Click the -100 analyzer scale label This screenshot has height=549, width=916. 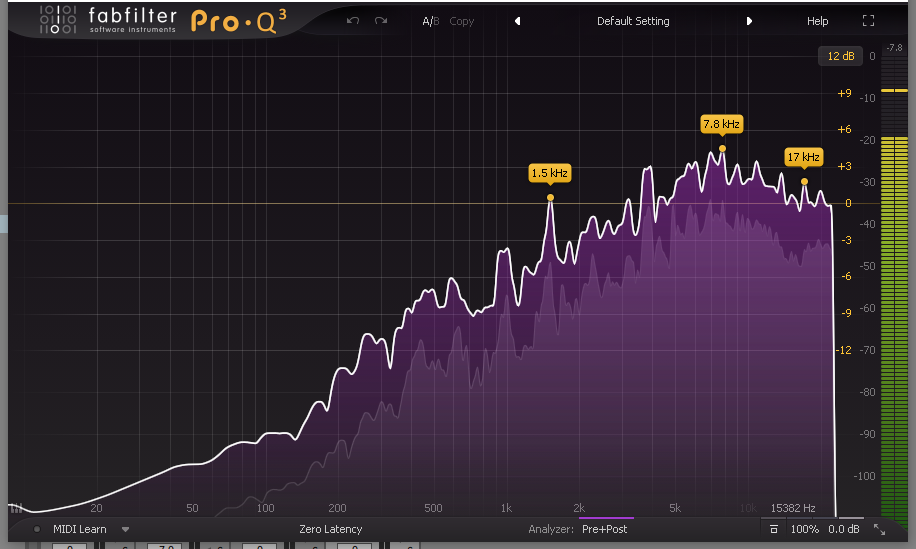tap(865, 477)
